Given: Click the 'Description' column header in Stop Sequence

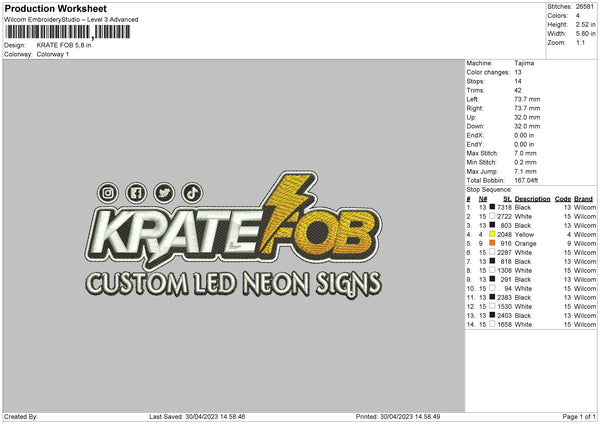Looking at the screenshot, I should [x=532, y=199].
